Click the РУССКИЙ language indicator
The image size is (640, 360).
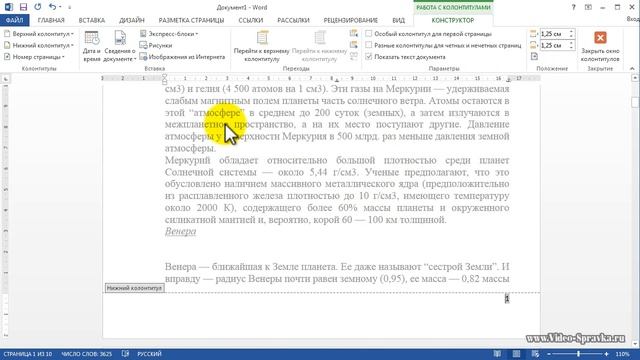click(x=149, y=354)
